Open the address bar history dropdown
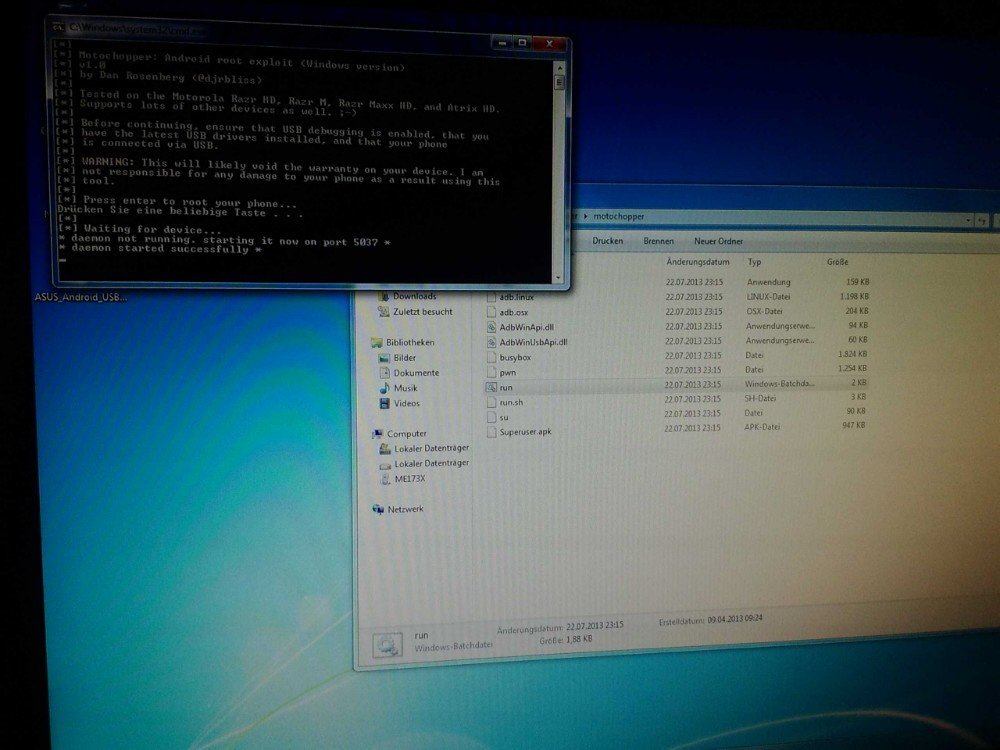Image resolution: width=1000 pixels, height=750 pixels. (x=968, y=220)
